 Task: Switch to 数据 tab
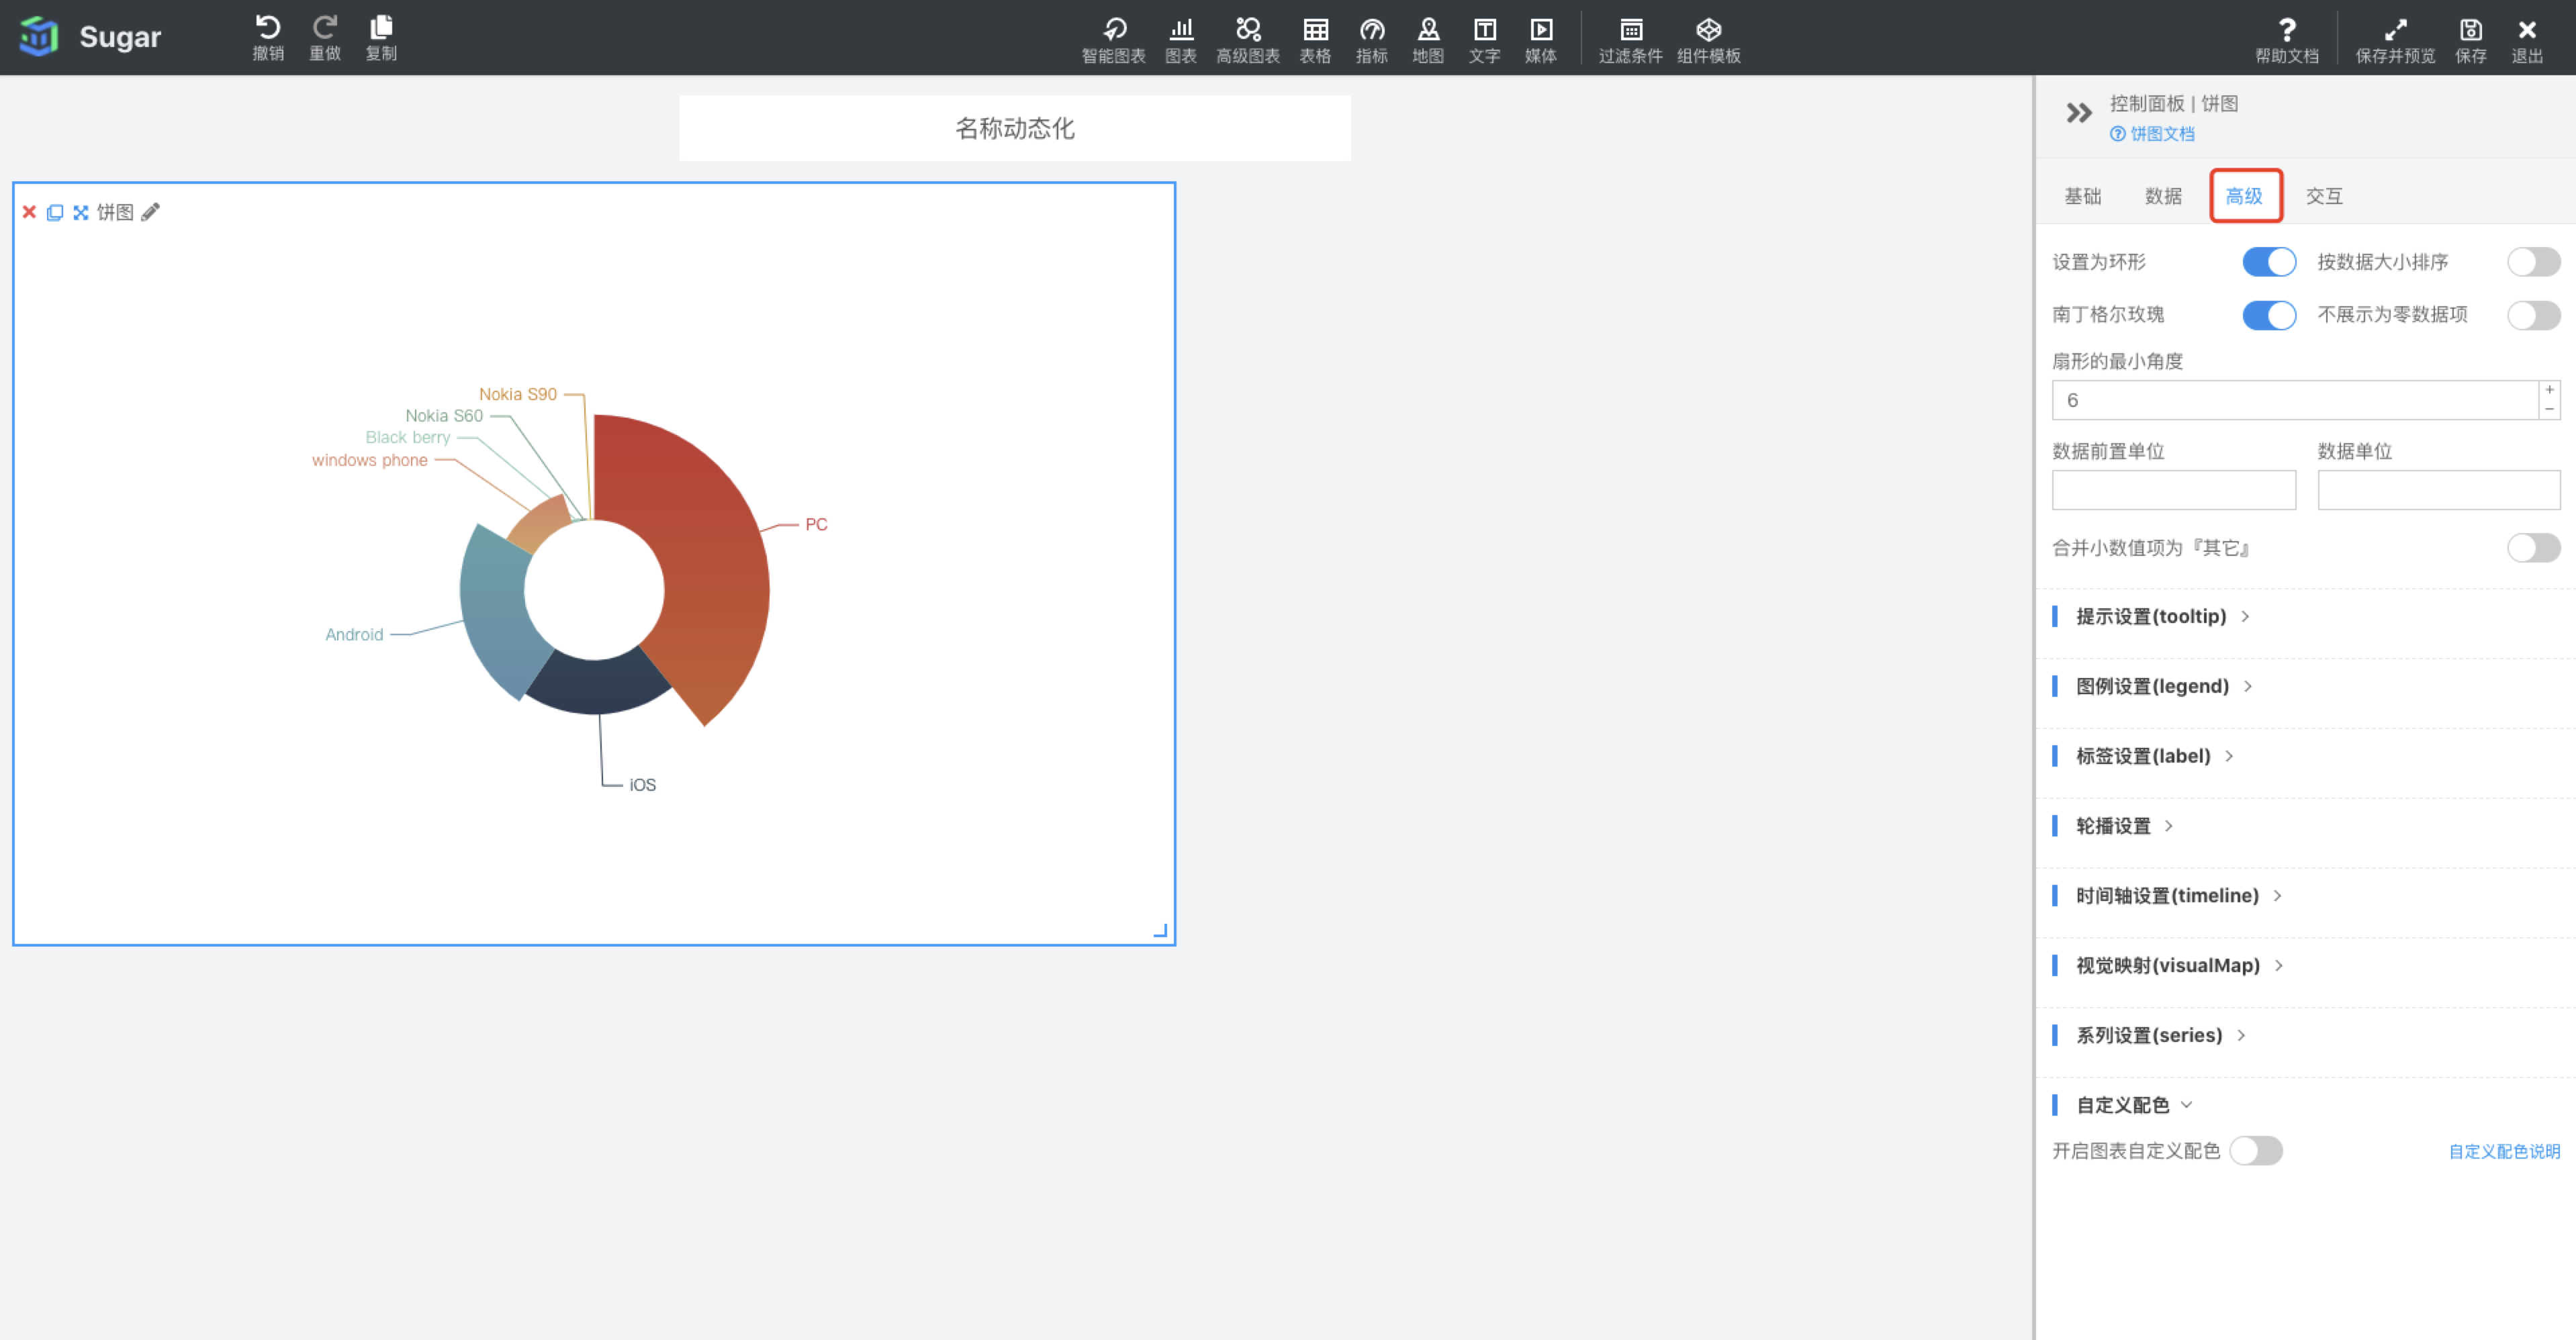pos(2163,196)
